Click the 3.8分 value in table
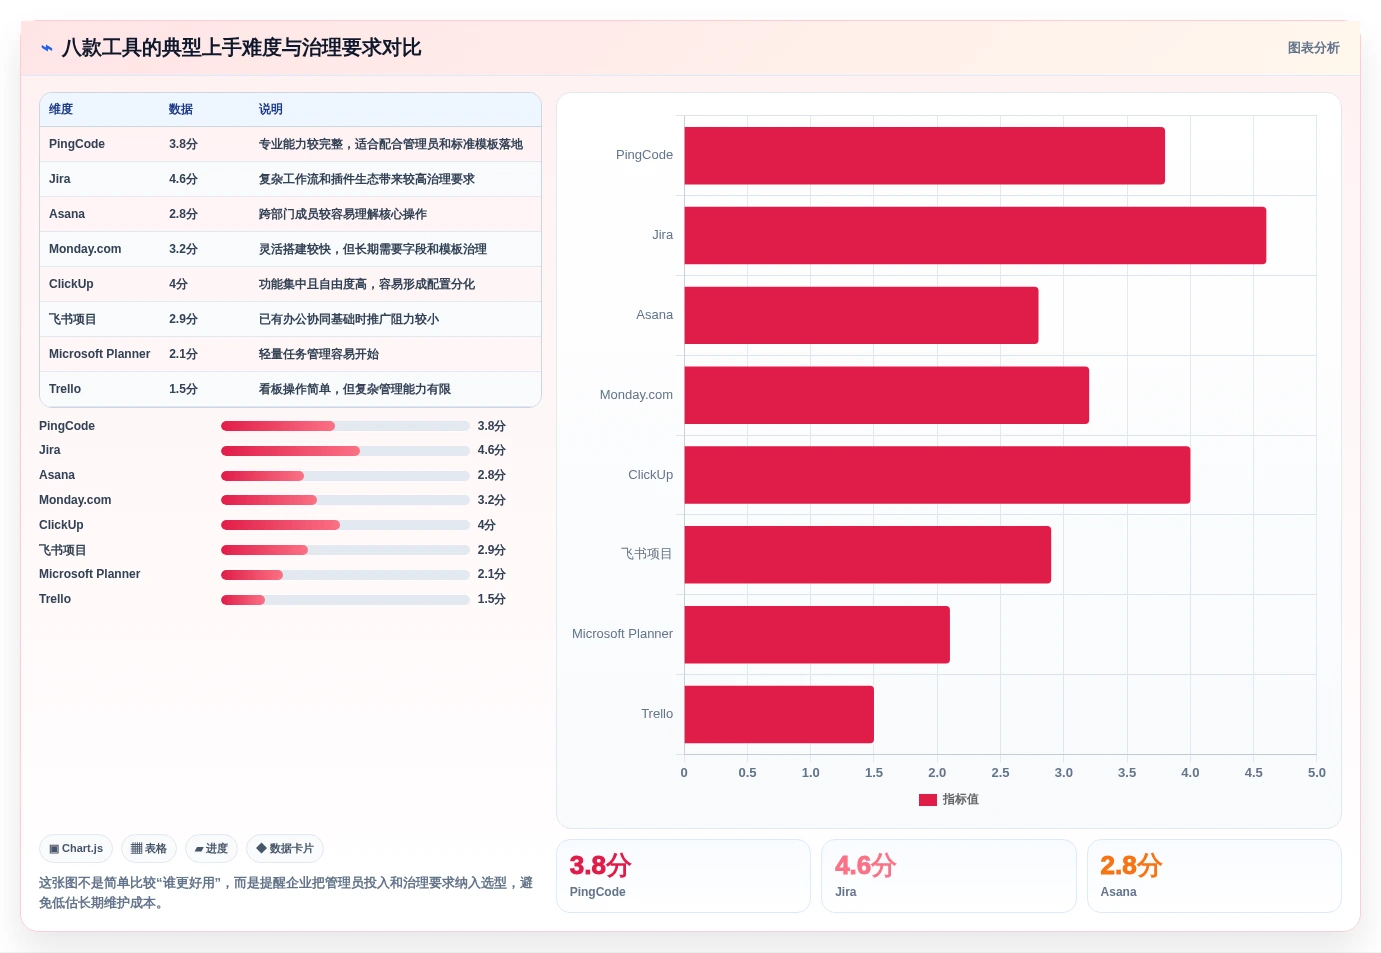The image size is (1381, 953). pos(183,144)
